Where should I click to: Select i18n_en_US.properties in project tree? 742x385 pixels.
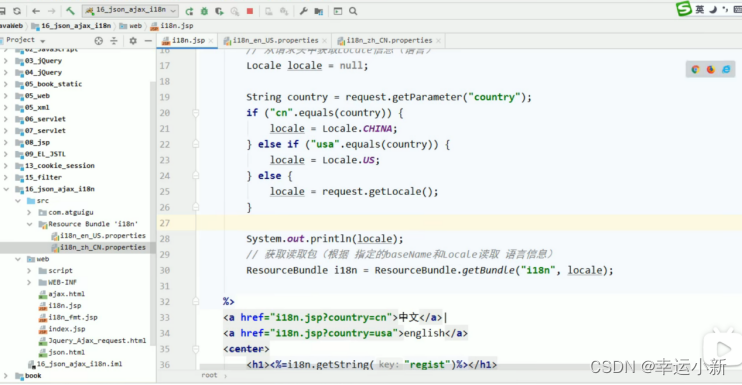pos(98,236)
